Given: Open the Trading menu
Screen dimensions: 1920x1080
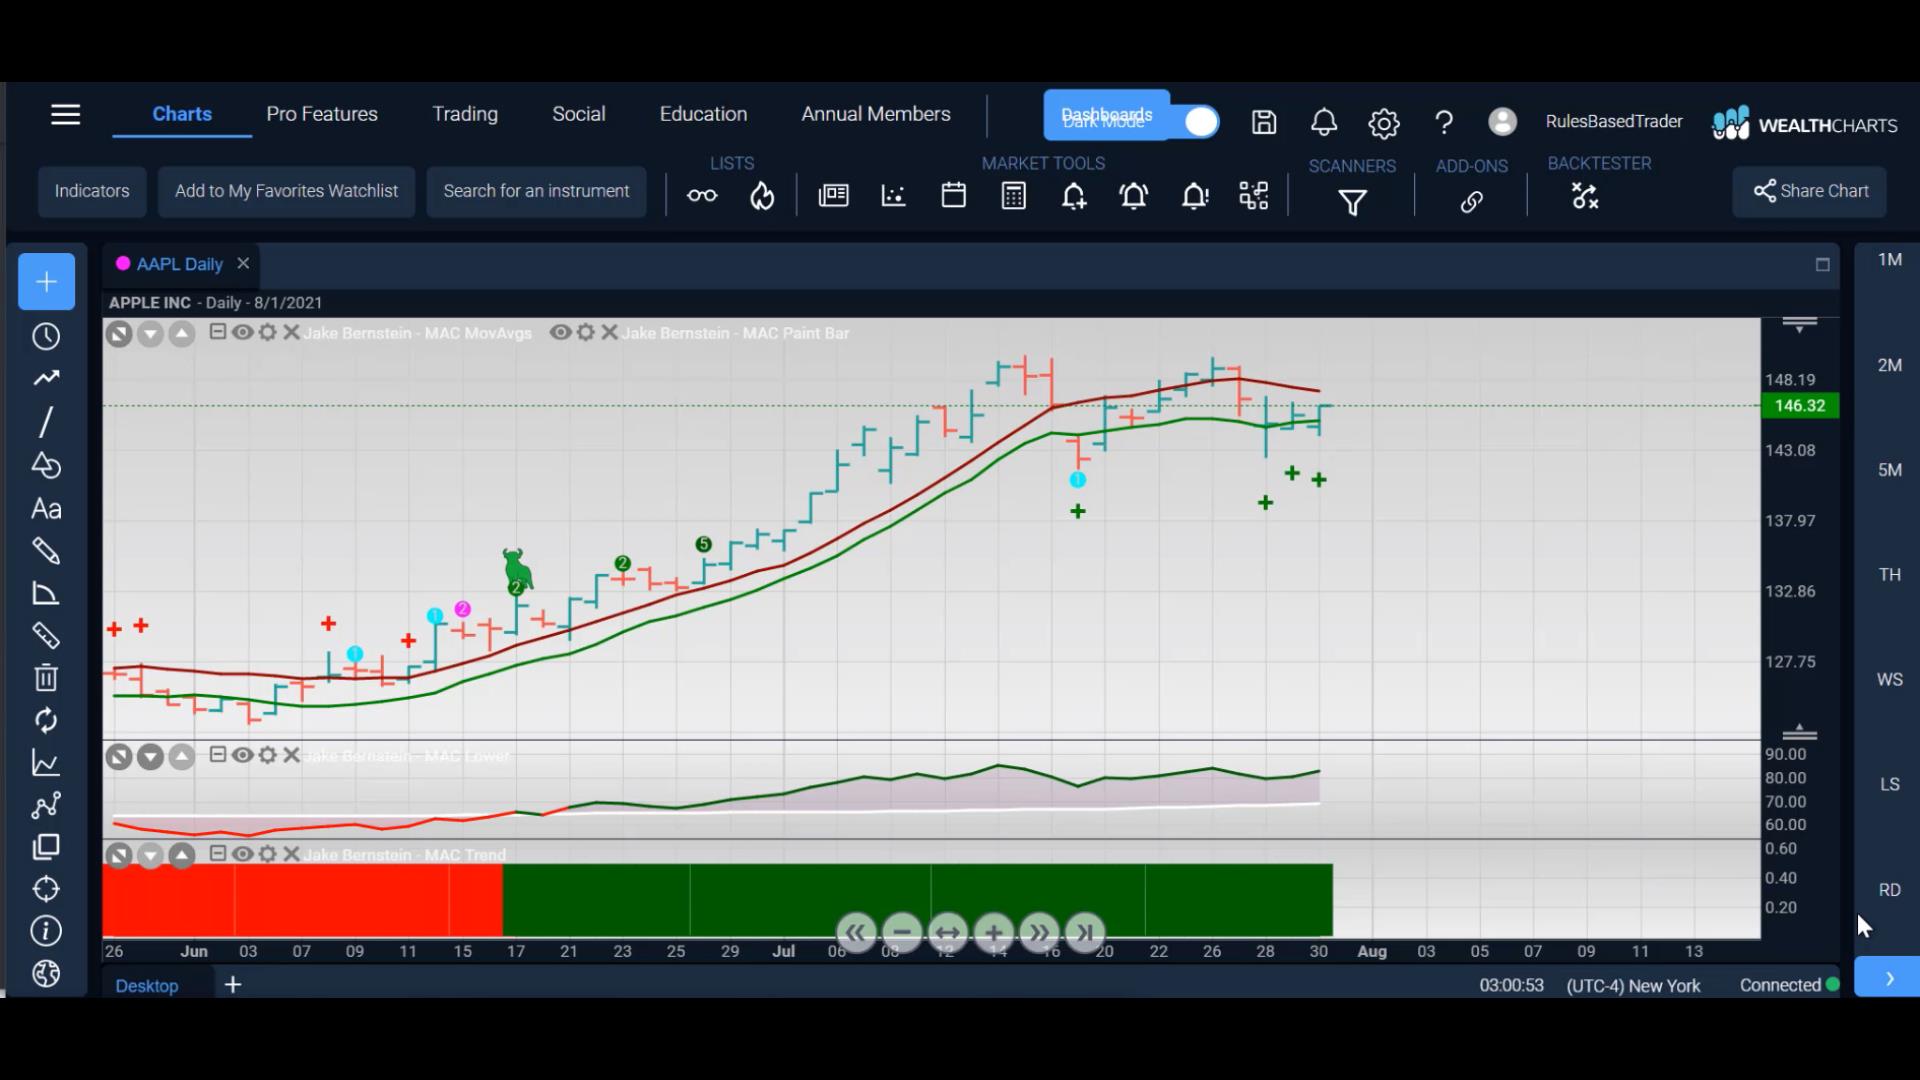Looking at the screenshot, I should 465,114.
